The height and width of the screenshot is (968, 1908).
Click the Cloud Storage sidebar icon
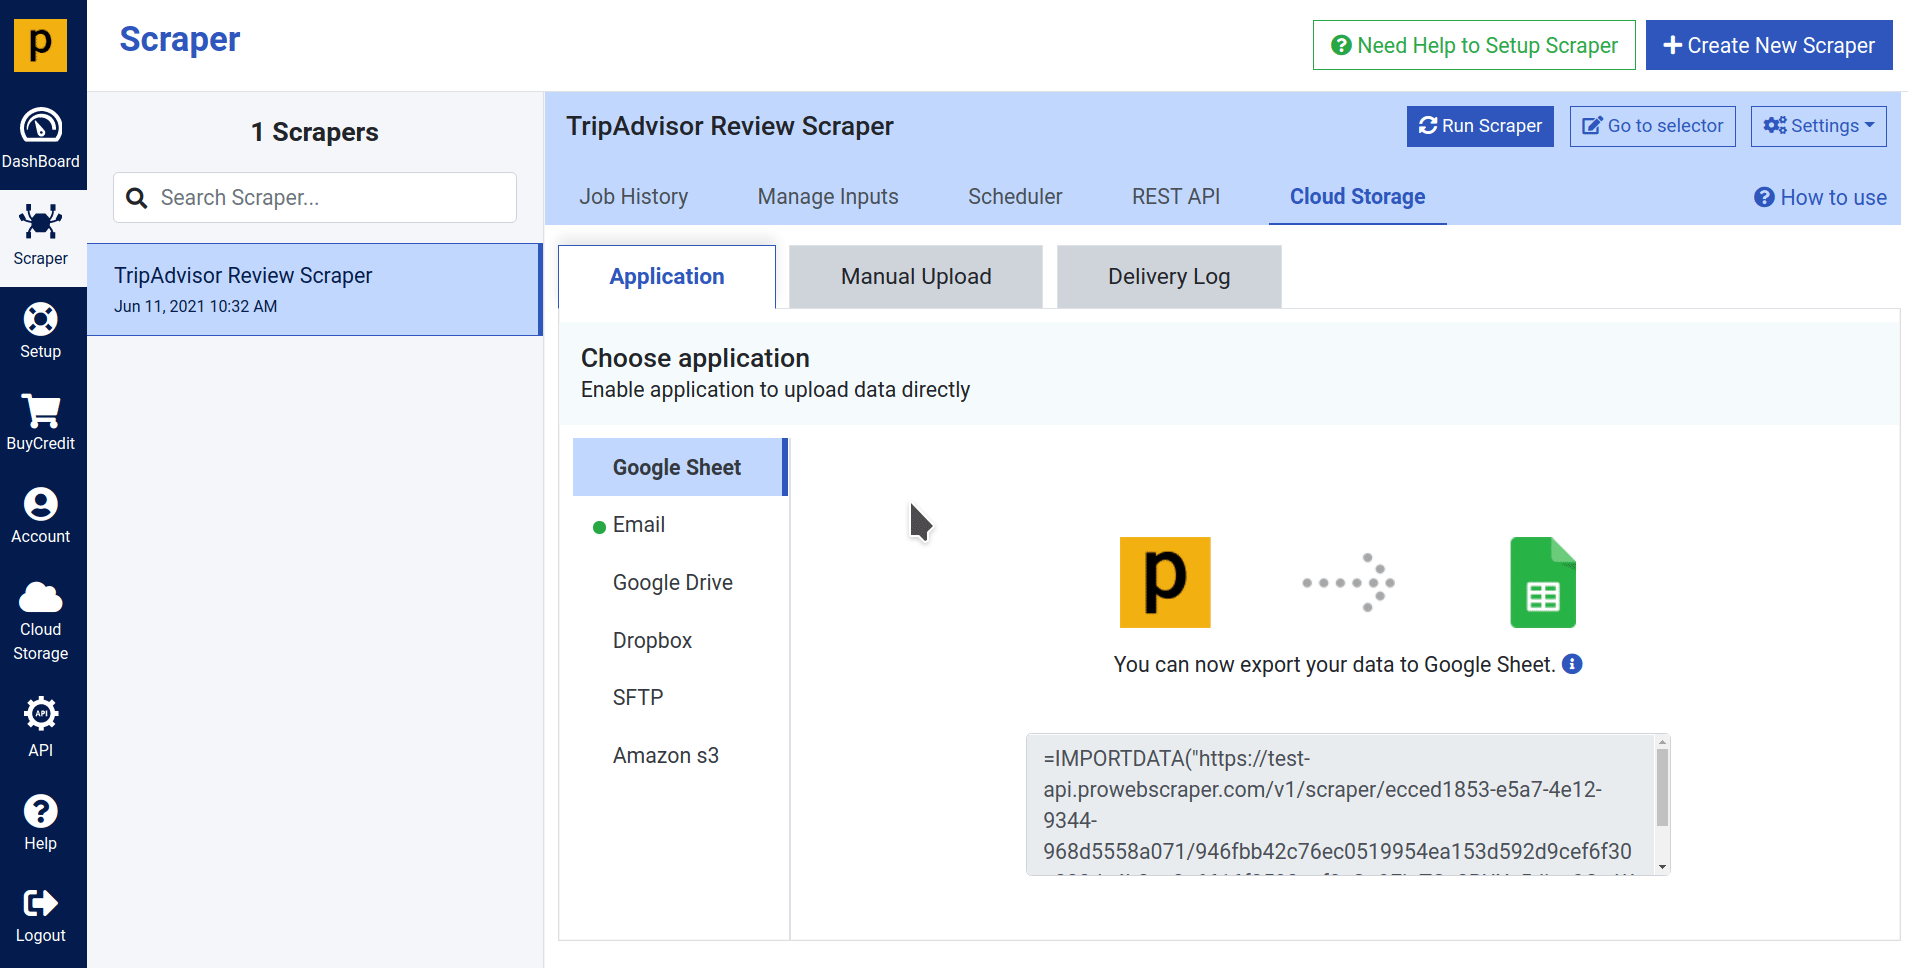(x=41, y=598)
